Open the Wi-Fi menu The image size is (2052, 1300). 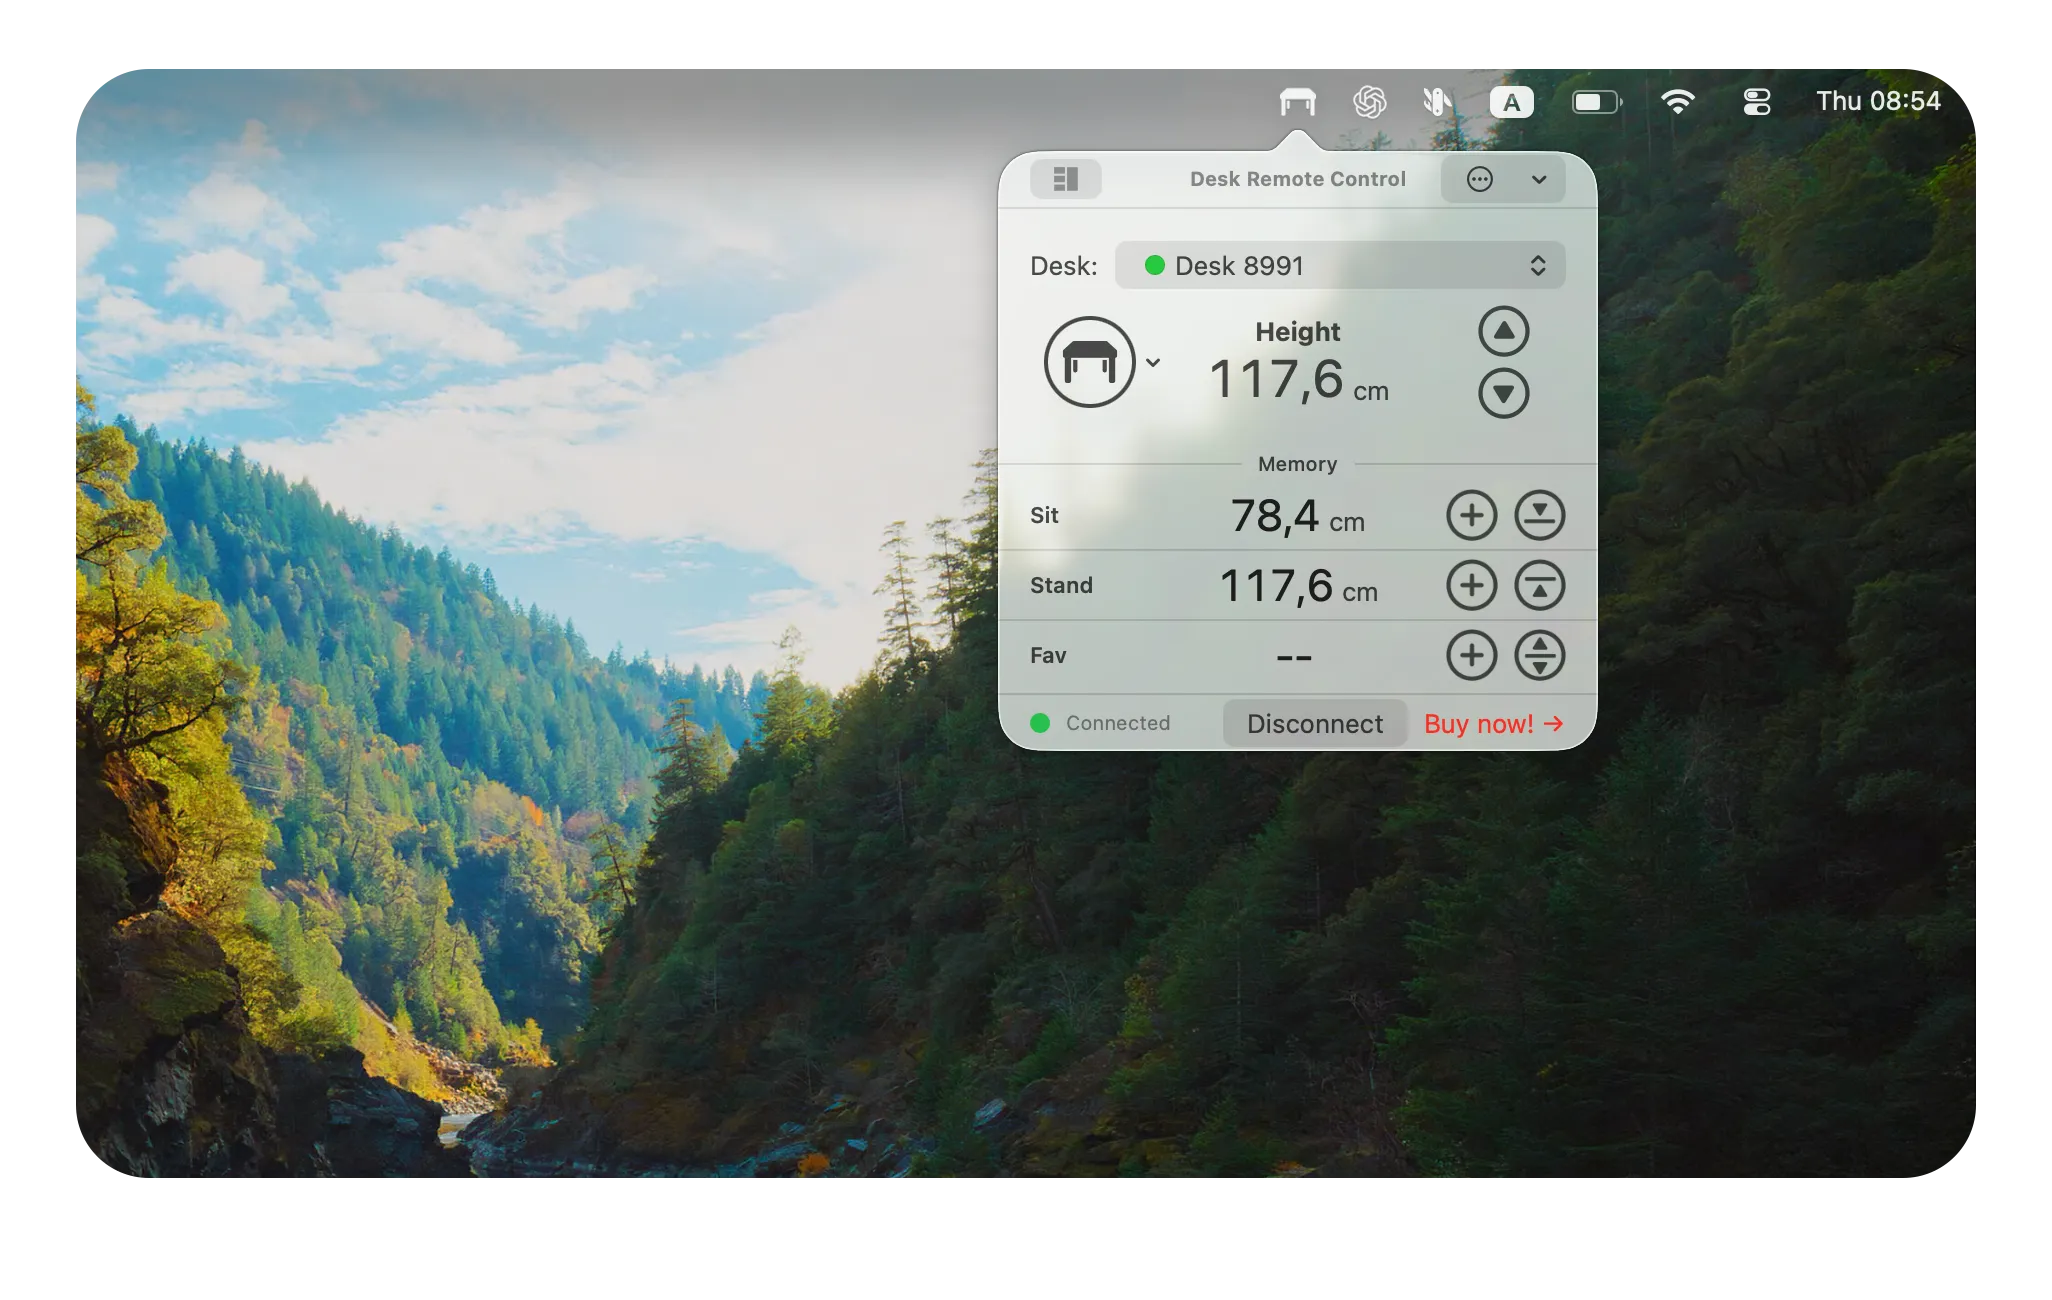1677,101
